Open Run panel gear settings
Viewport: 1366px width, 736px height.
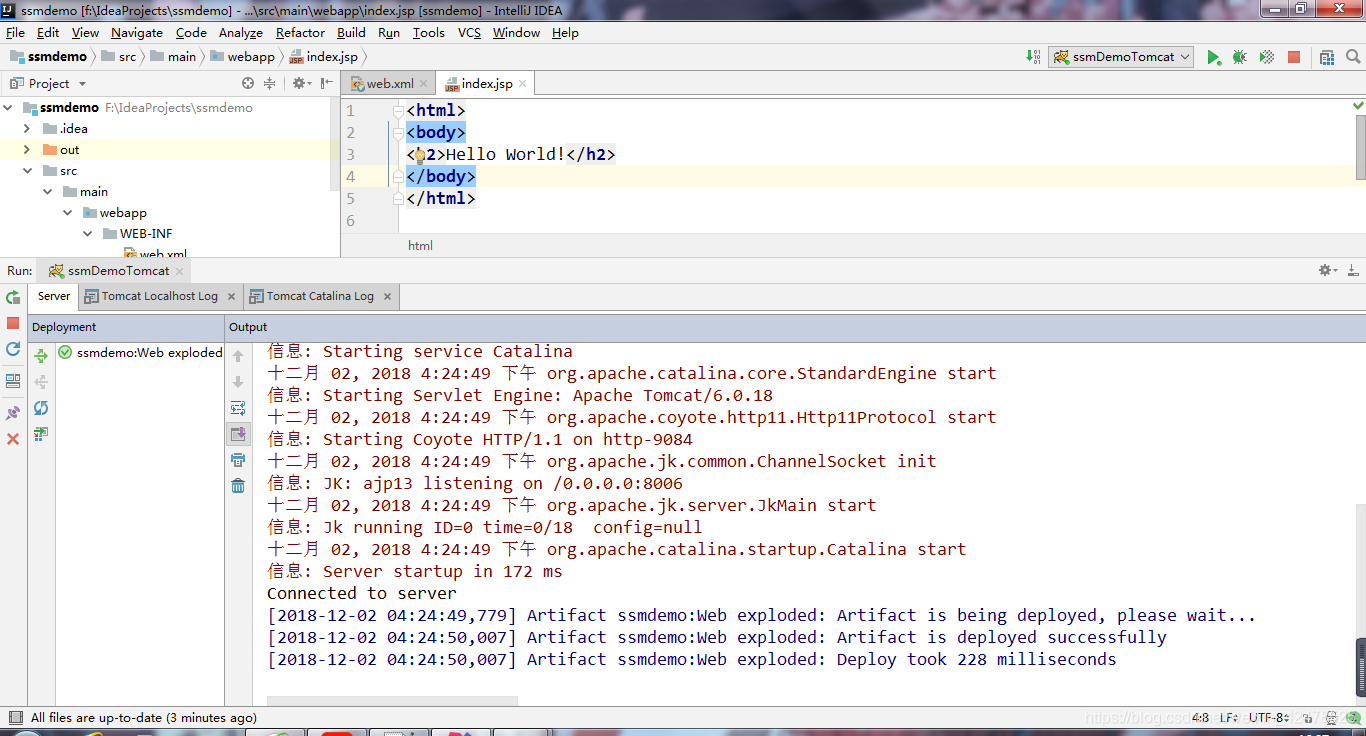point(1327,271)
